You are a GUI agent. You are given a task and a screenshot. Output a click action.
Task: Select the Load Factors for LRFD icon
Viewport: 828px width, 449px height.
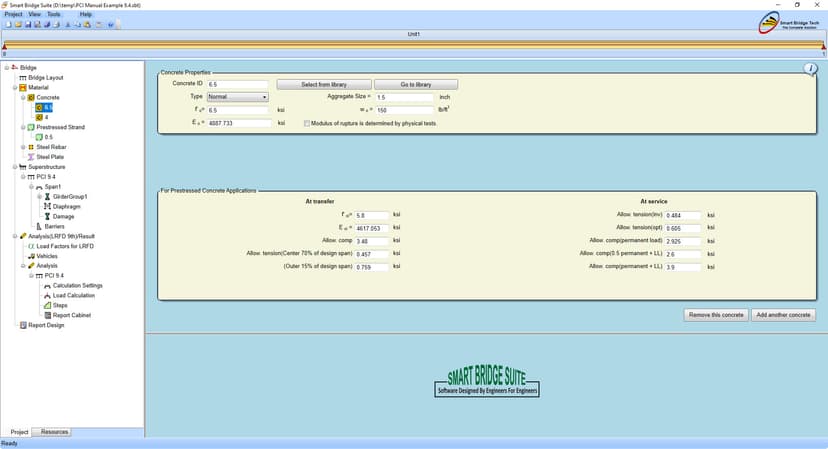pos(31,246)
